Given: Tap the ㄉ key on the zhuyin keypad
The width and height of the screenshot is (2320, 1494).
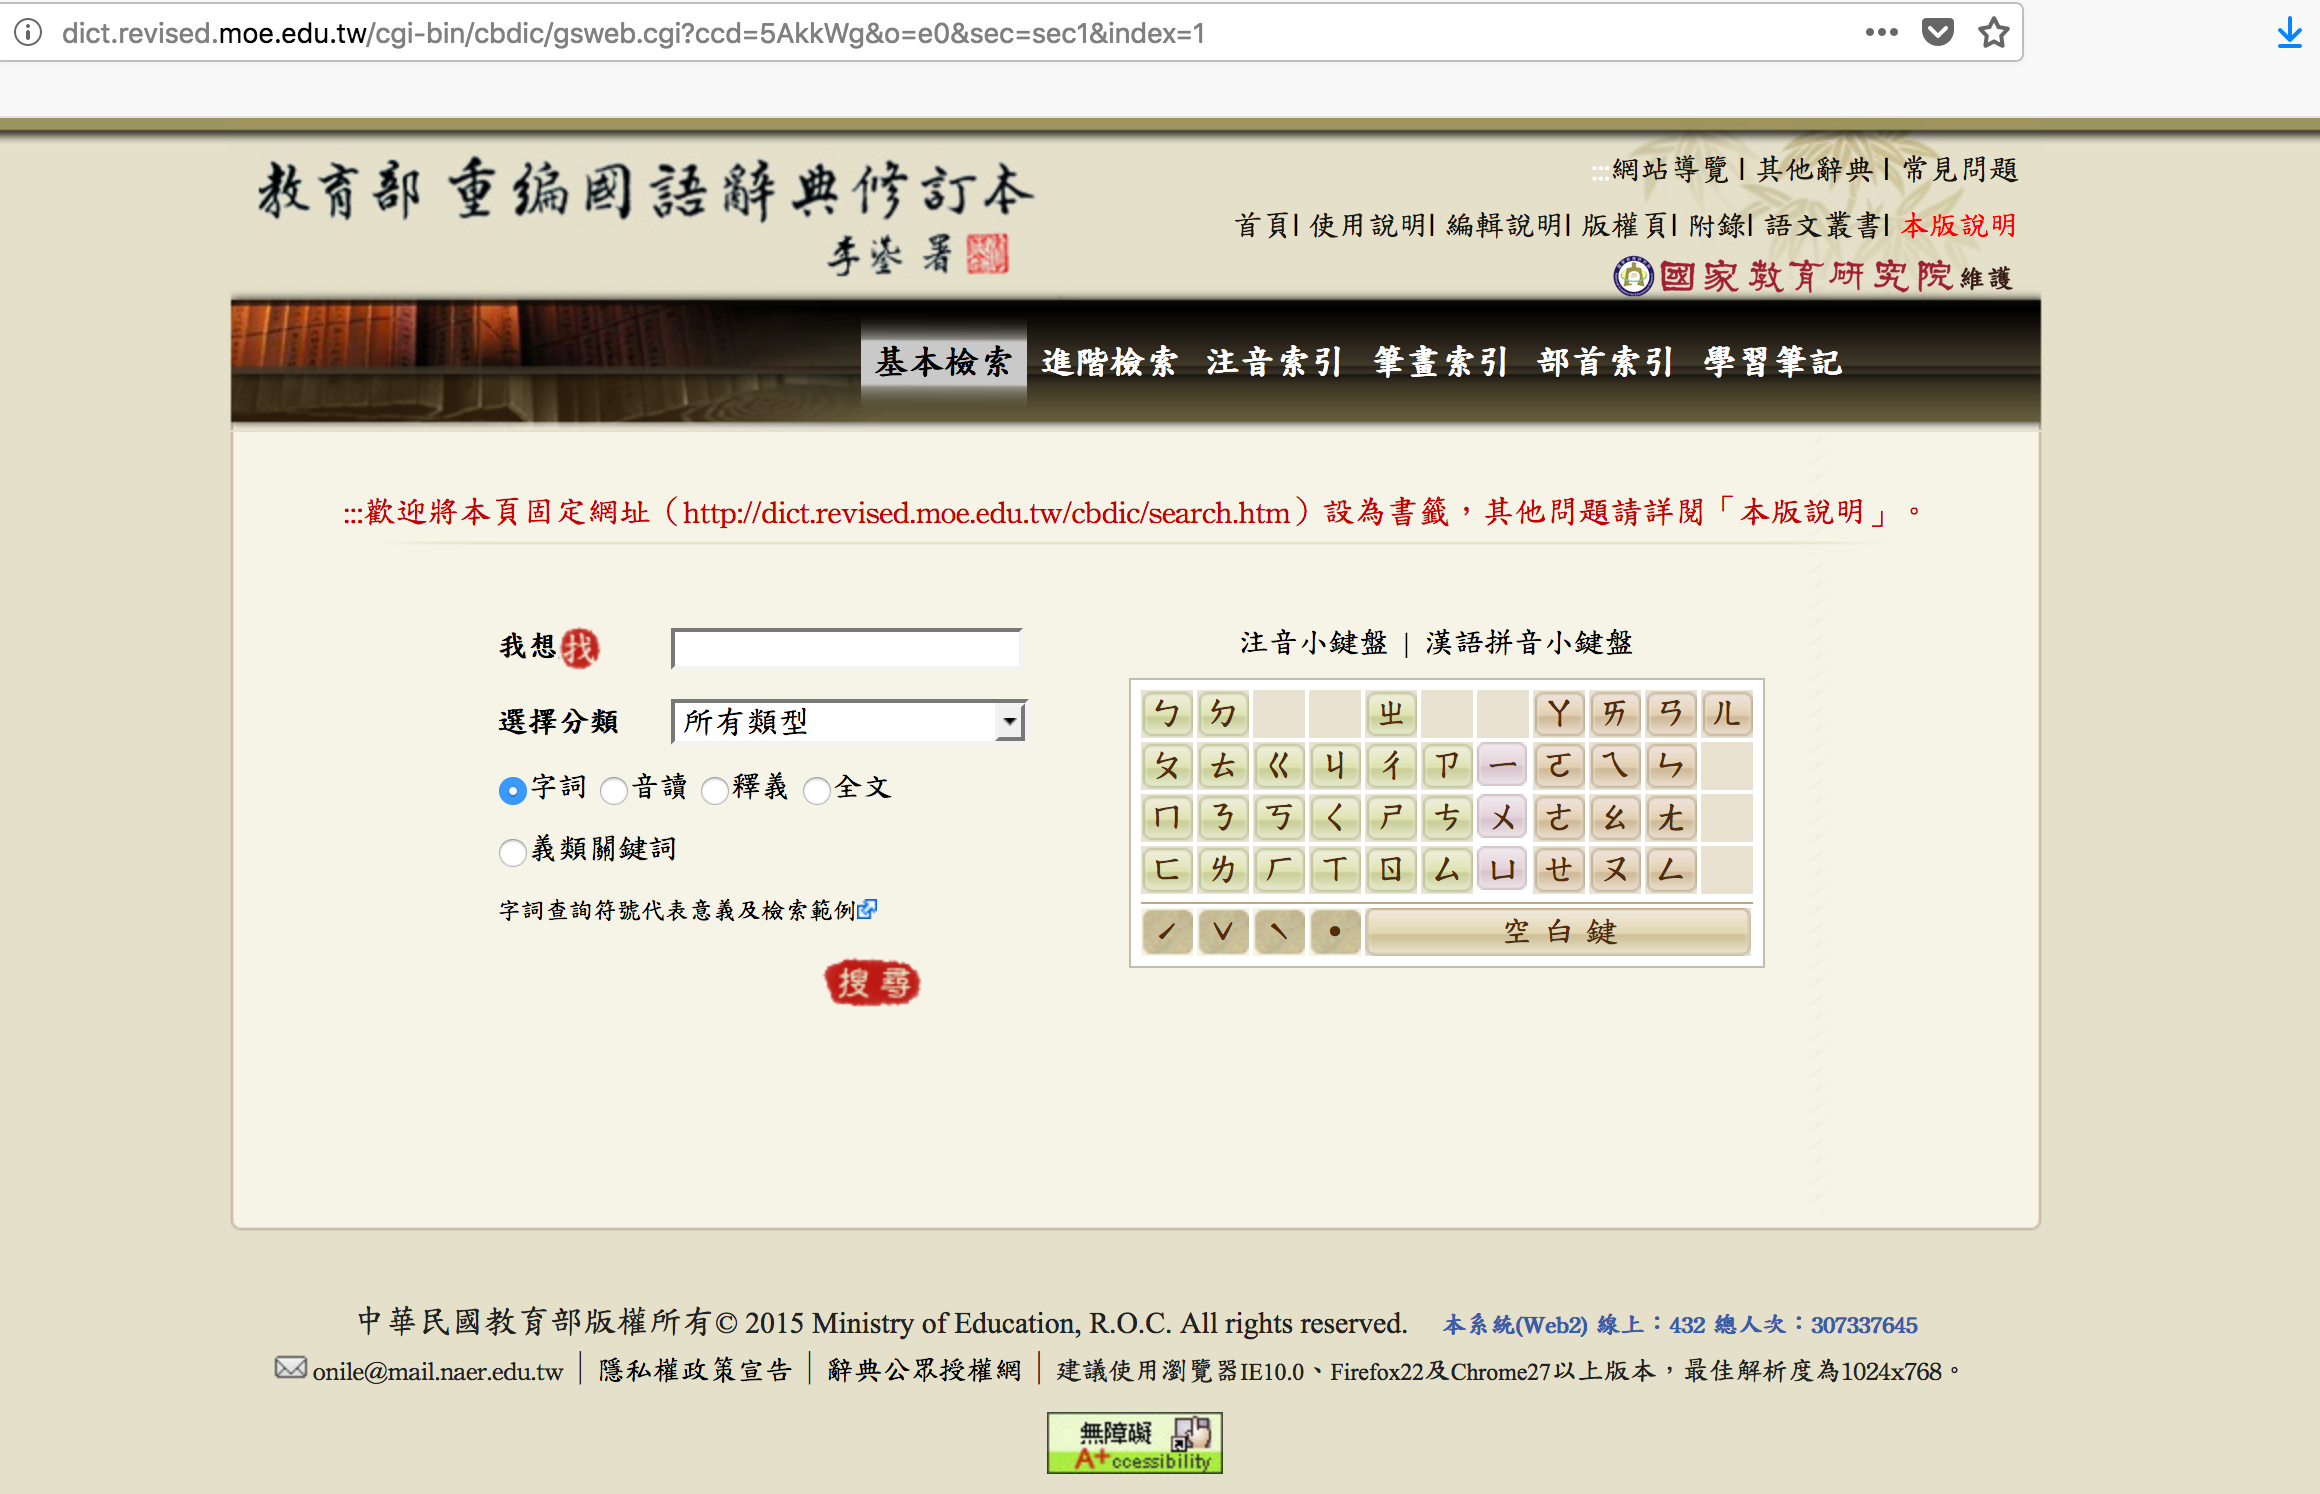Looking at the screenshot, I should point(1223,713).
